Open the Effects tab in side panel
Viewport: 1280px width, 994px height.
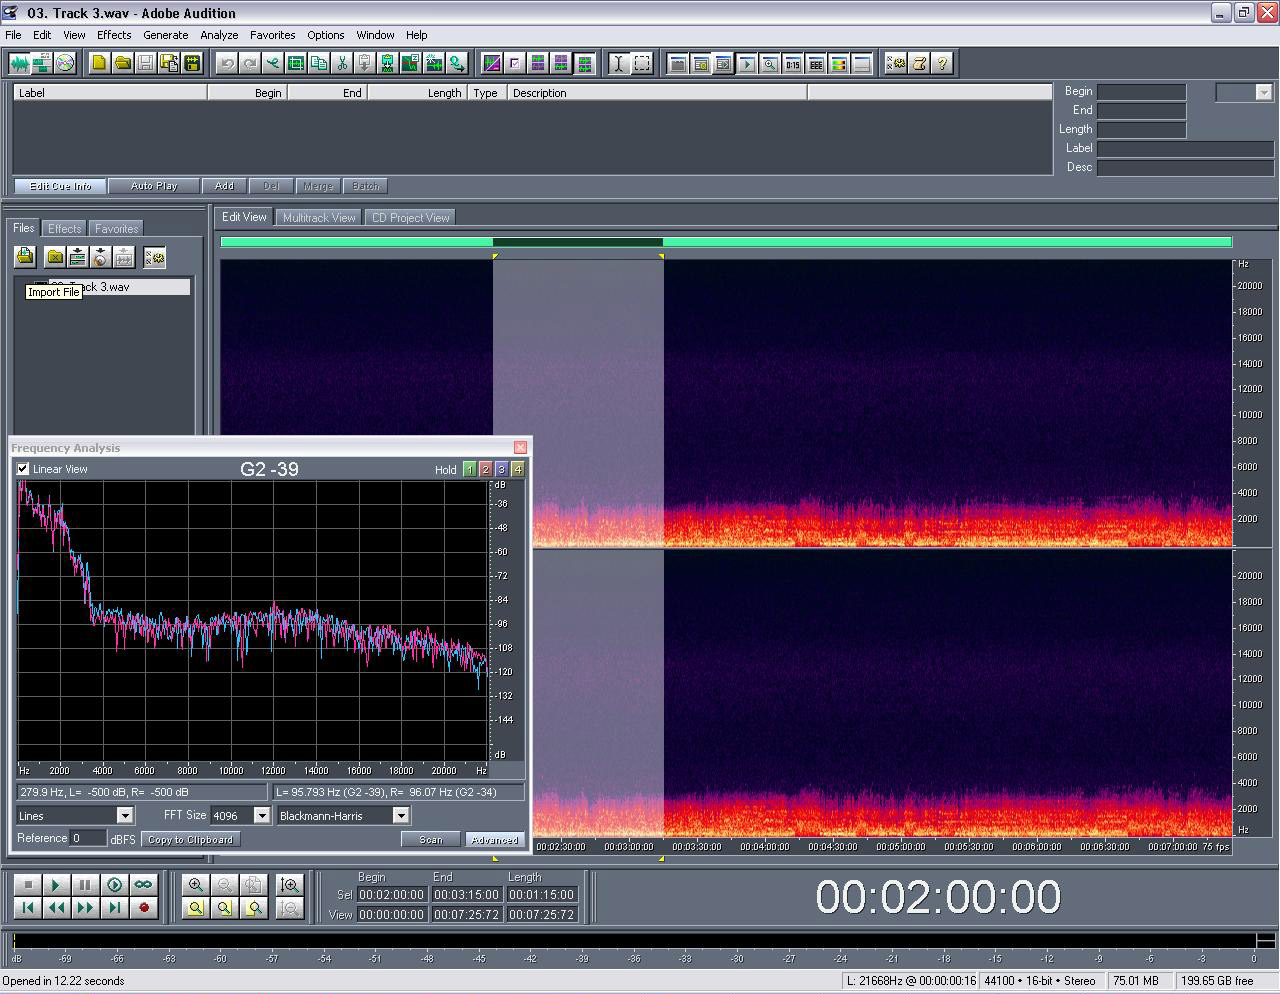(64, 228)
